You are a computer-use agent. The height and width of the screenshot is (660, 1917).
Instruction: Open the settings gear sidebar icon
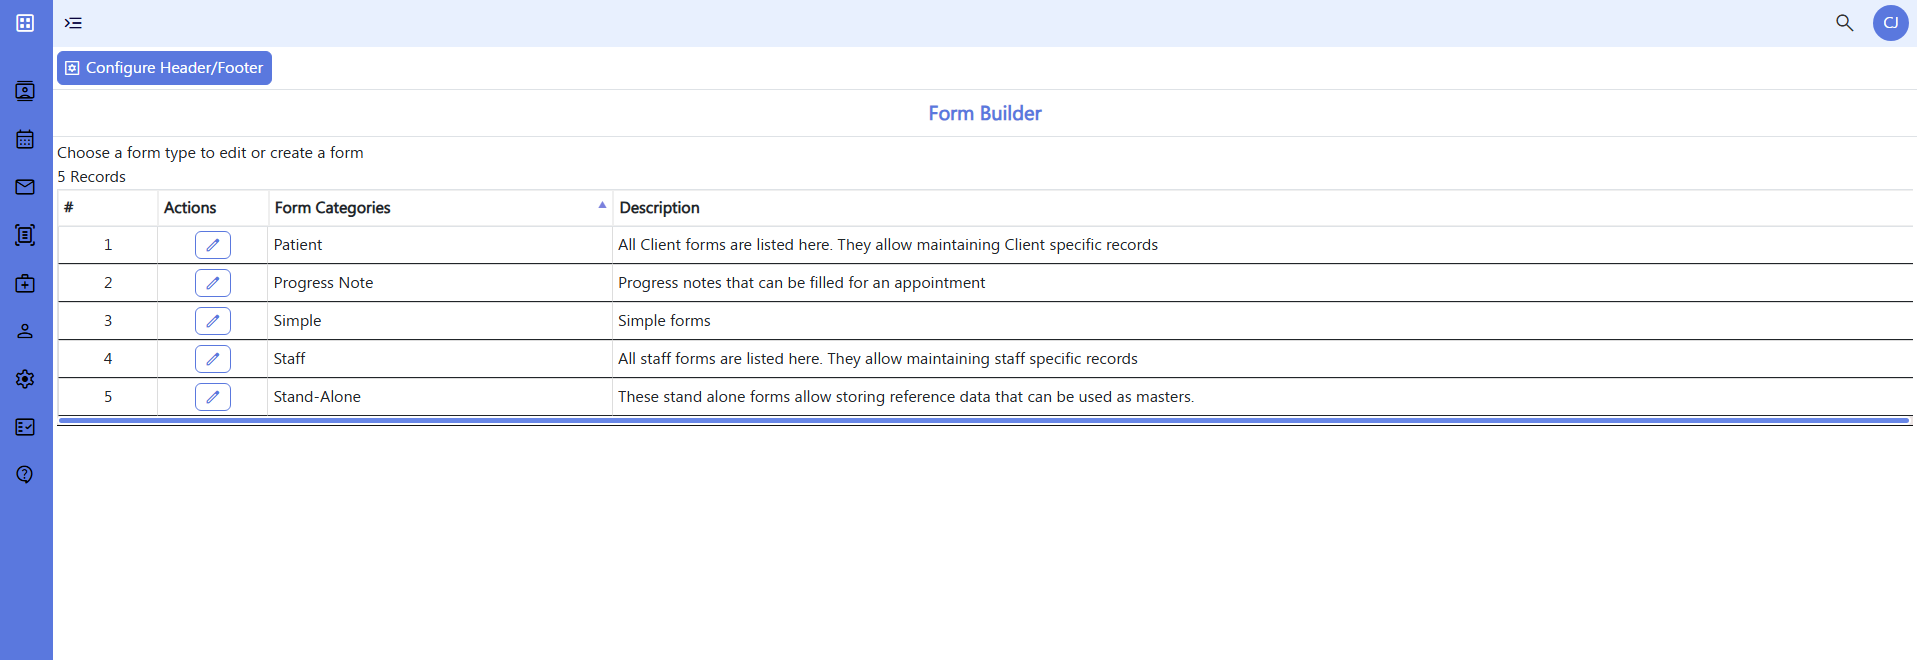click(x=25, y=379)
